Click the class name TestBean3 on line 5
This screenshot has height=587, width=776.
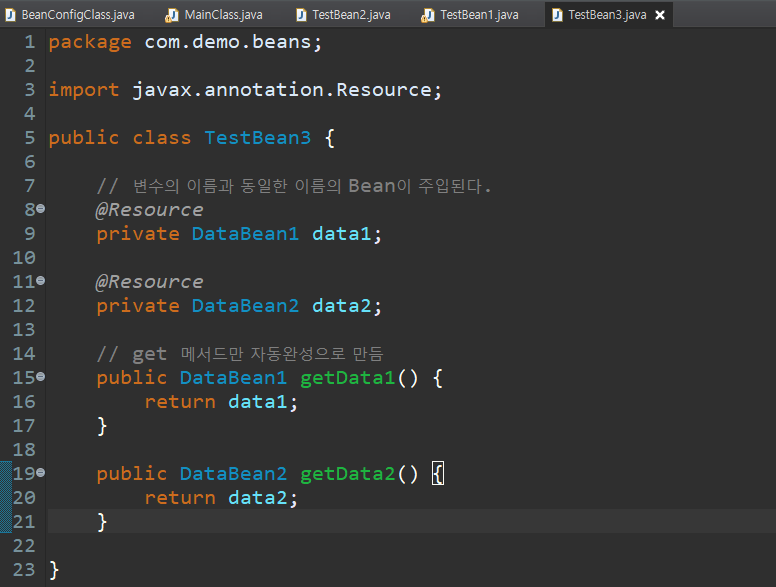click(x=258, y=138)
